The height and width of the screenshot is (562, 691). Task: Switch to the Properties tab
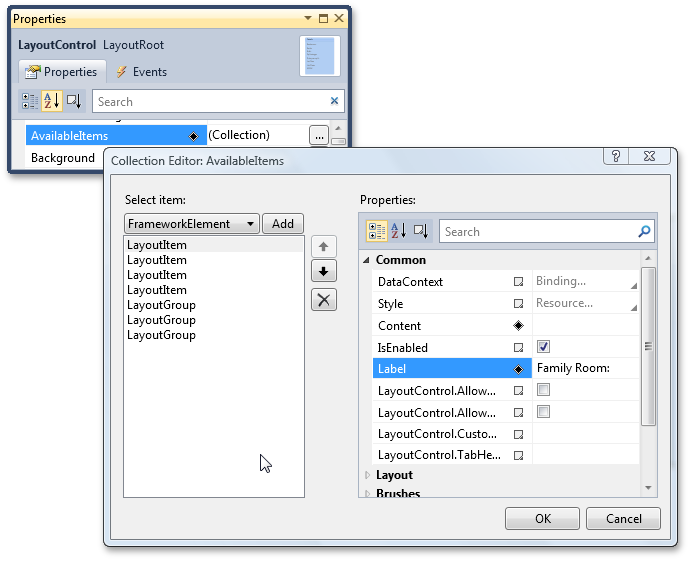point(61,72)
